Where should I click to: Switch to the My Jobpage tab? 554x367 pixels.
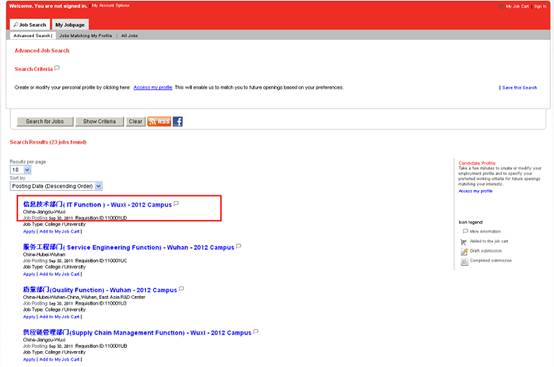70,25
